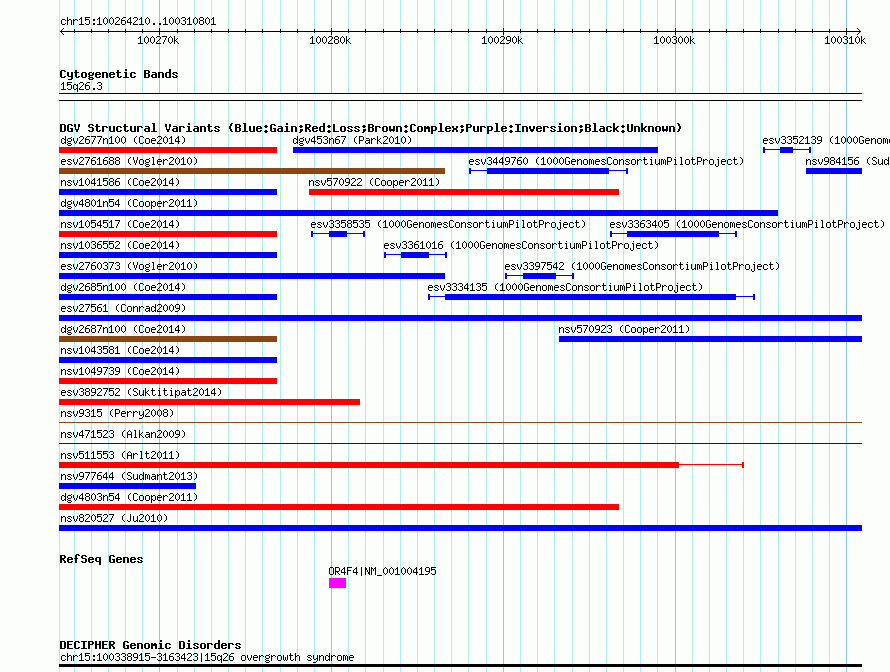Click the nsv570923 blue gain bar

(x=711, y=339)
